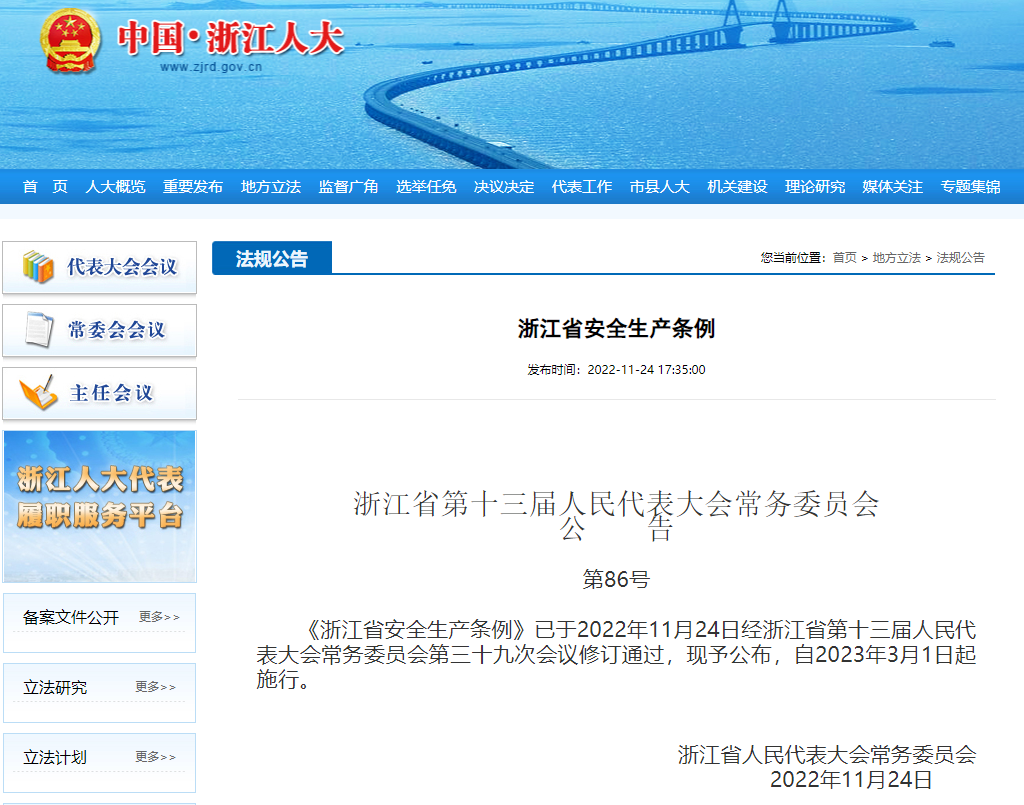Viewport: 1024px width, 805px height.
Task: Open the 媒体关注 navigation item
Action: coord(893,187)
